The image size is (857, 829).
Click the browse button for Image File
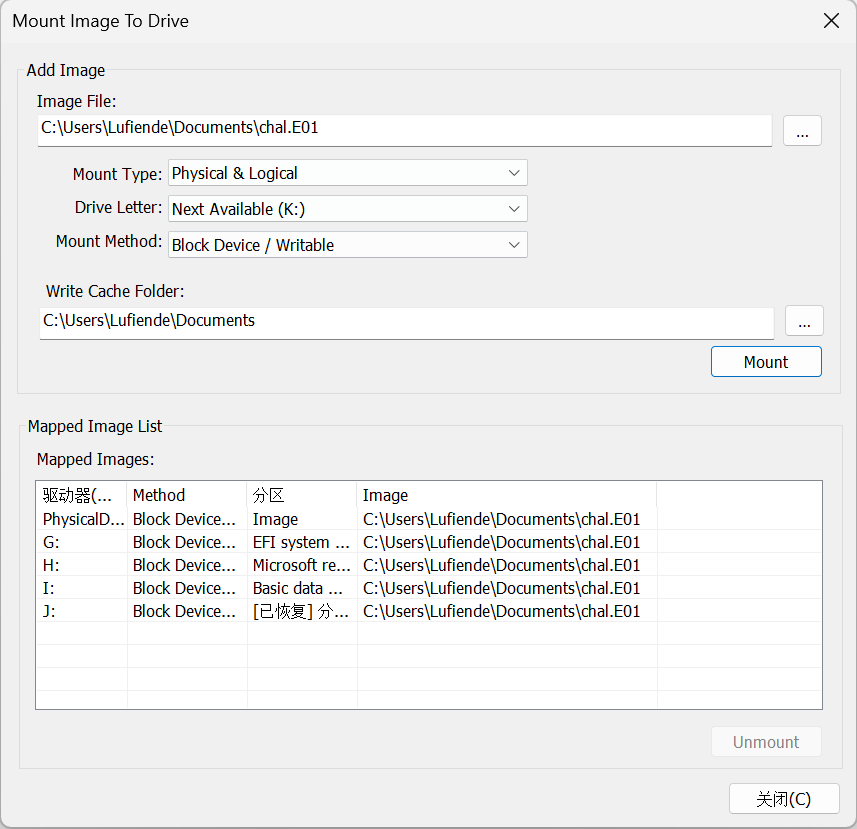pyautogui.click(x=802, y=130)
